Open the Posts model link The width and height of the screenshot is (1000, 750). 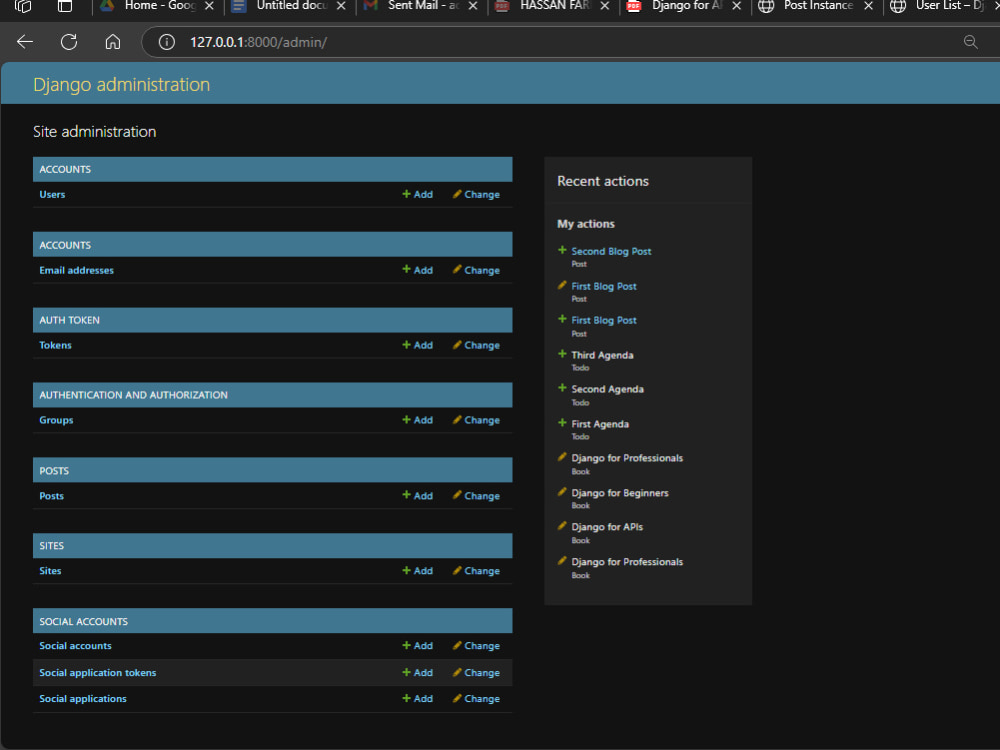tap(52, 496)
